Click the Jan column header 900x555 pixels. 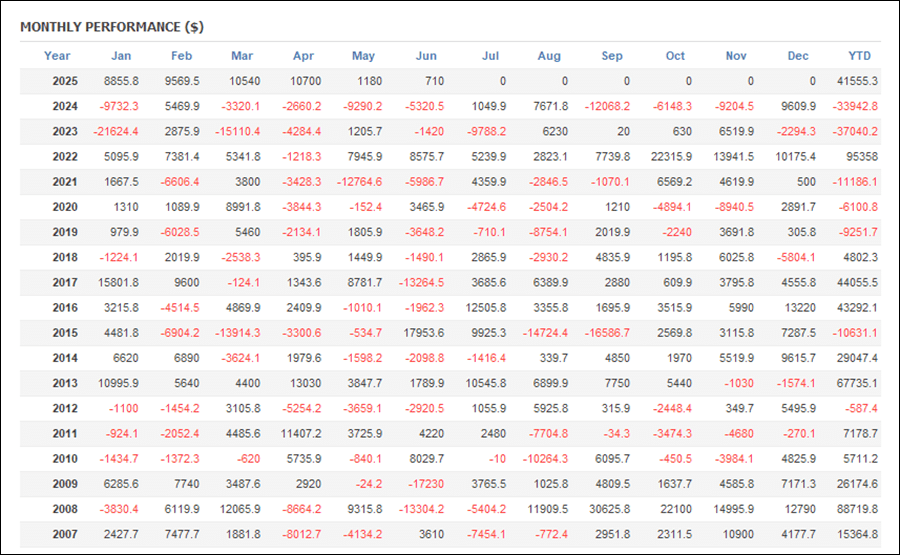click(x=121, y=56)
